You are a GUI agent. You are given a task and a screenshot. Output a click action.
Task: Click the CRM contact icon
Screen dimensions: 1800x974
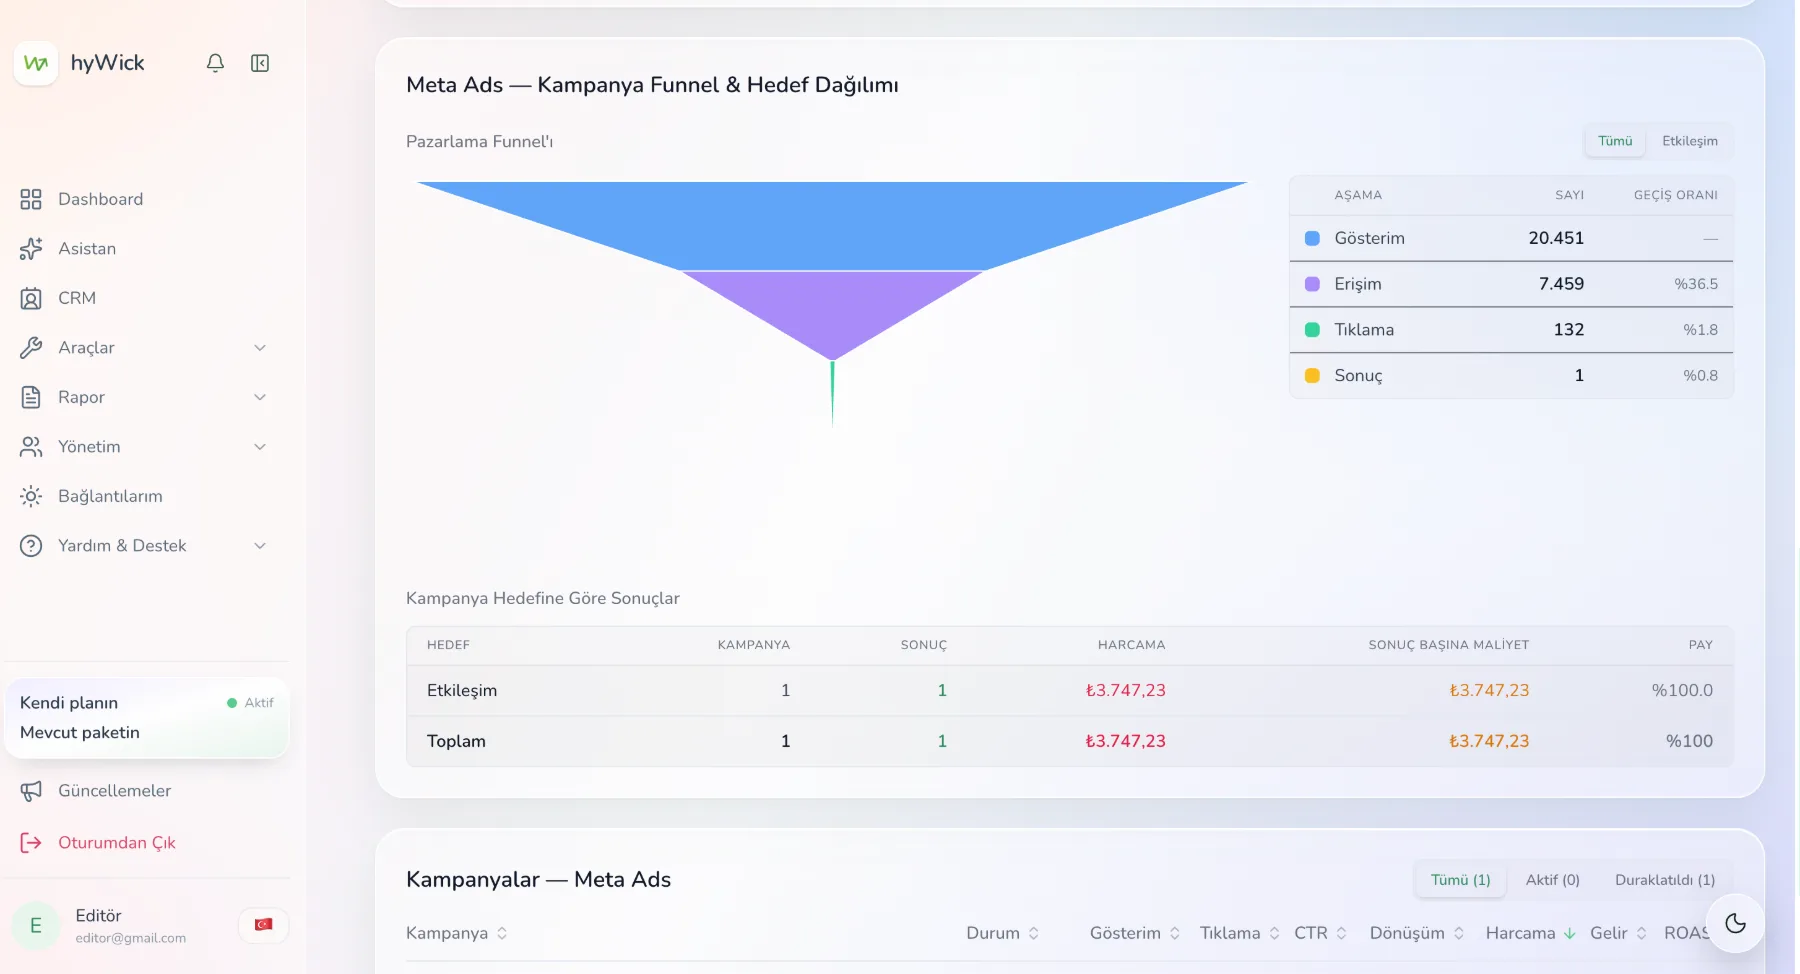click(31, 298)
